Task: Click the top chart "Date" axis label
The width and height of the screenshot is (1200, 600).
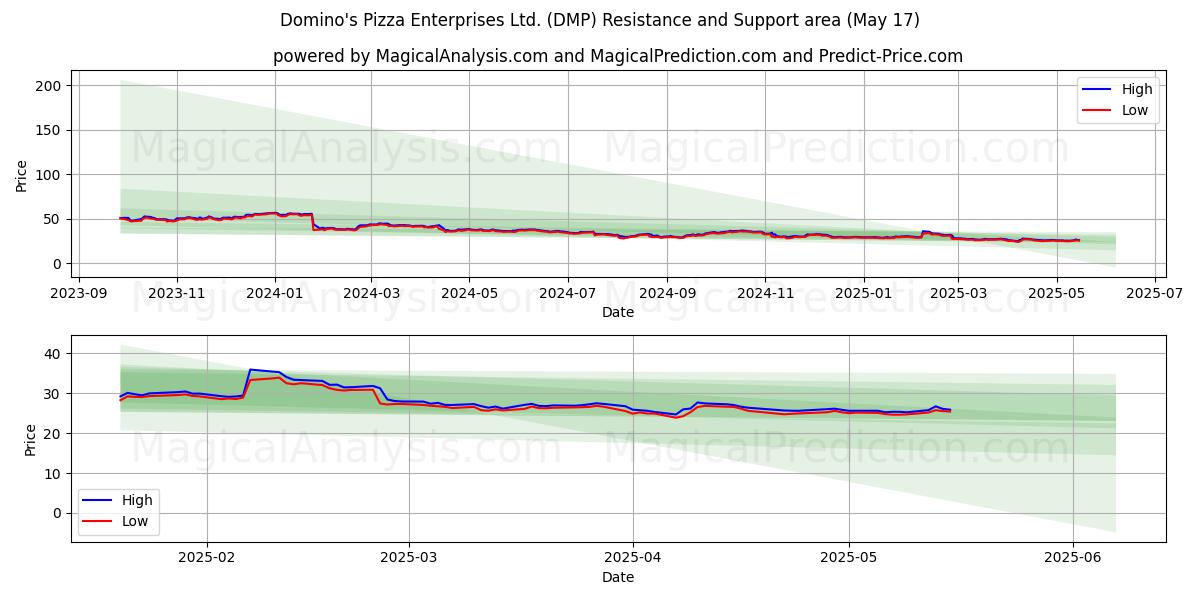Action: tap(618, 313)
